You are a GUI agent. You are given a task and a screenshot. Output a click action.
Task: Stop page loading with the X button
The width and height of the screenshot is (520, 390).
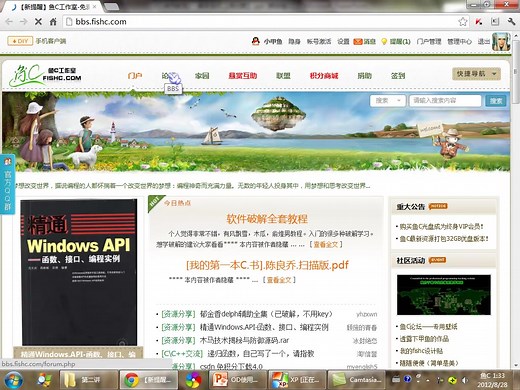(x=38, y=22)
